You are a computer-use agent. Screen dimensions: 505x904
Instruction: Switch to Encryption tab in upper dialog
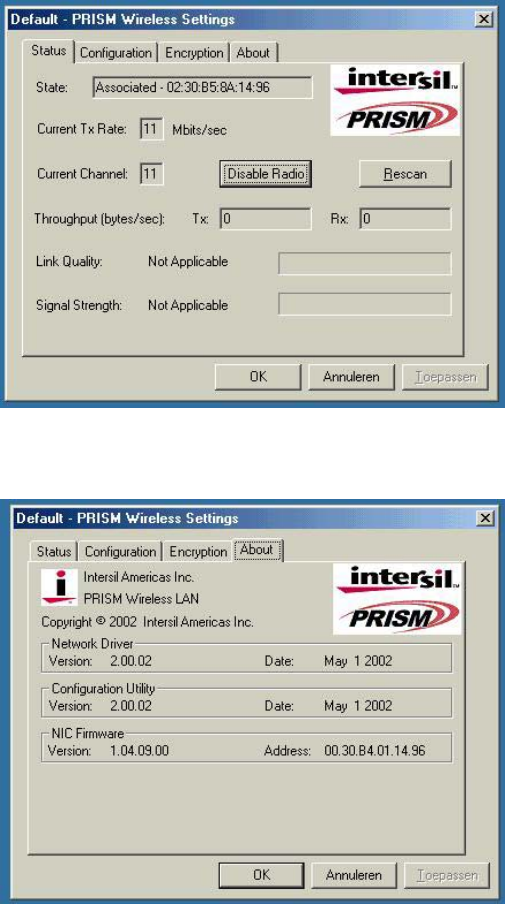point(194,53)
